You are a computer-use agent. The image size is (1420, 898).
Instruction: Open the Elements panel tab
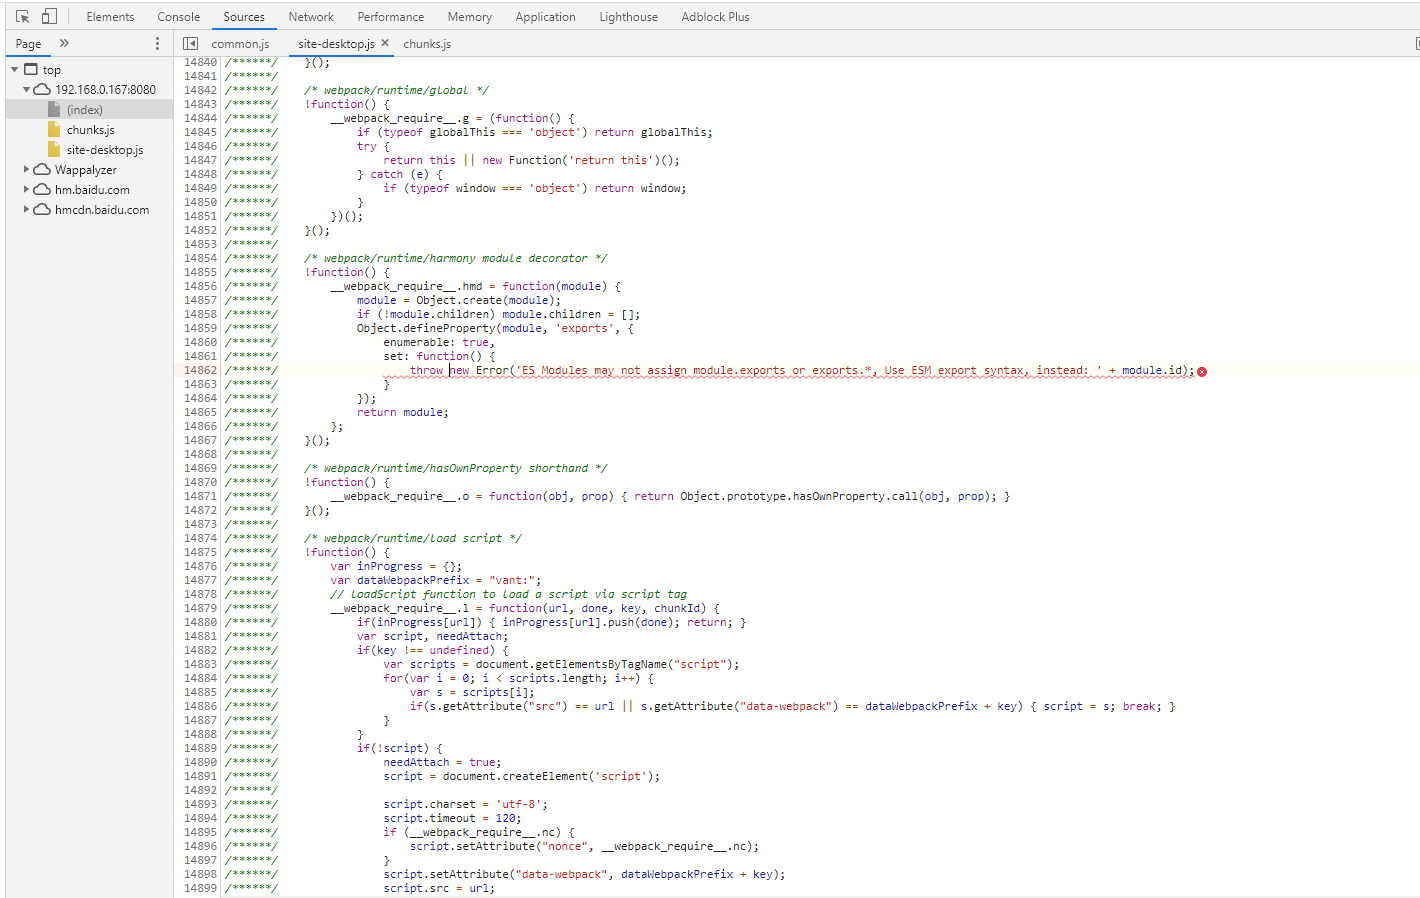(110, 17)
